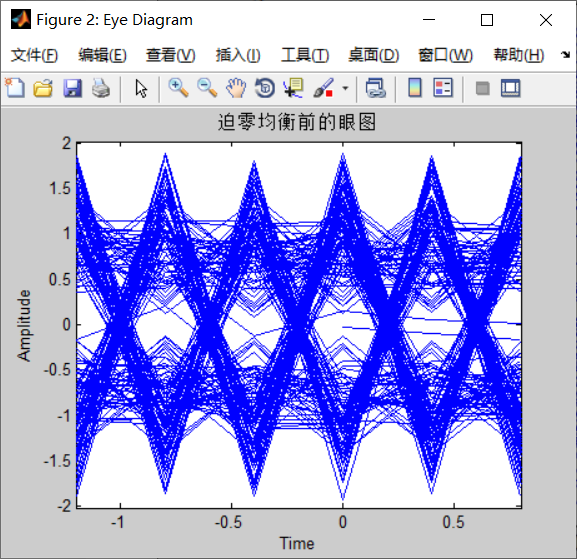577x559 pixels.
Task: Maximize the Eye Diagram window
Action: [x=487, y=20]
